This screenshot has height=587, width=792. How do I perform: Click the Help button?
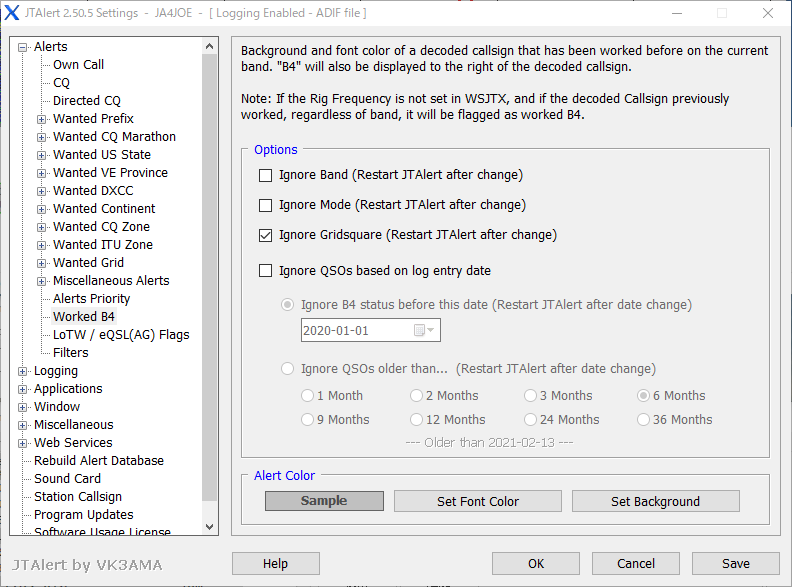(276, 563)
